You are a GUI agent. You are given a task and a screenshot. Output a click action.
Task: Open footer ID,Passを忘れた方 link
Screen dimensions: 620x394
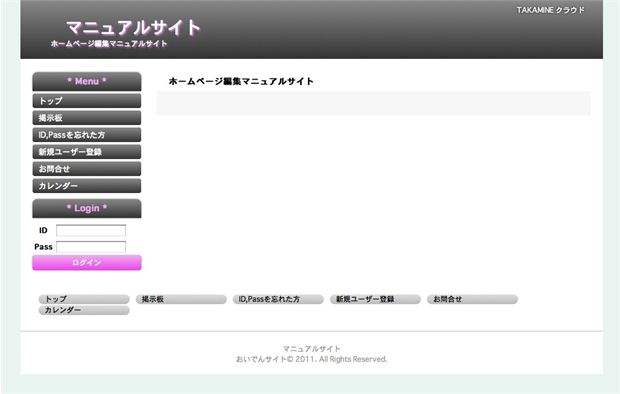[278, 299]
